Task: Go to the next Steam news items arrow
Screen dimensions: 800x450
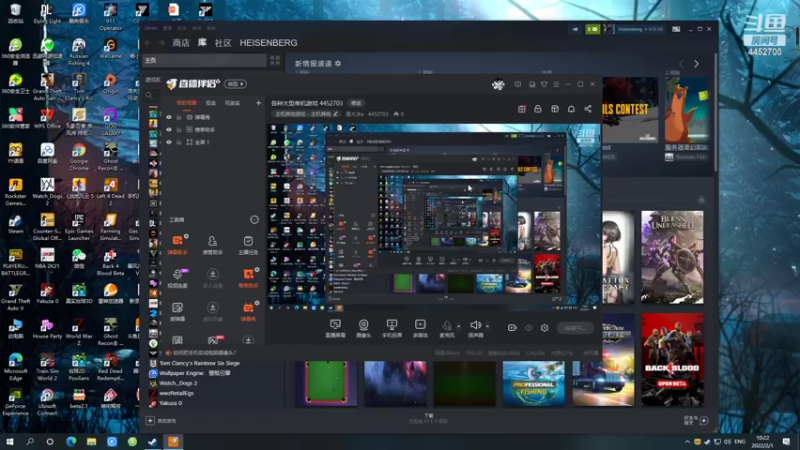Action: point(696,64)
